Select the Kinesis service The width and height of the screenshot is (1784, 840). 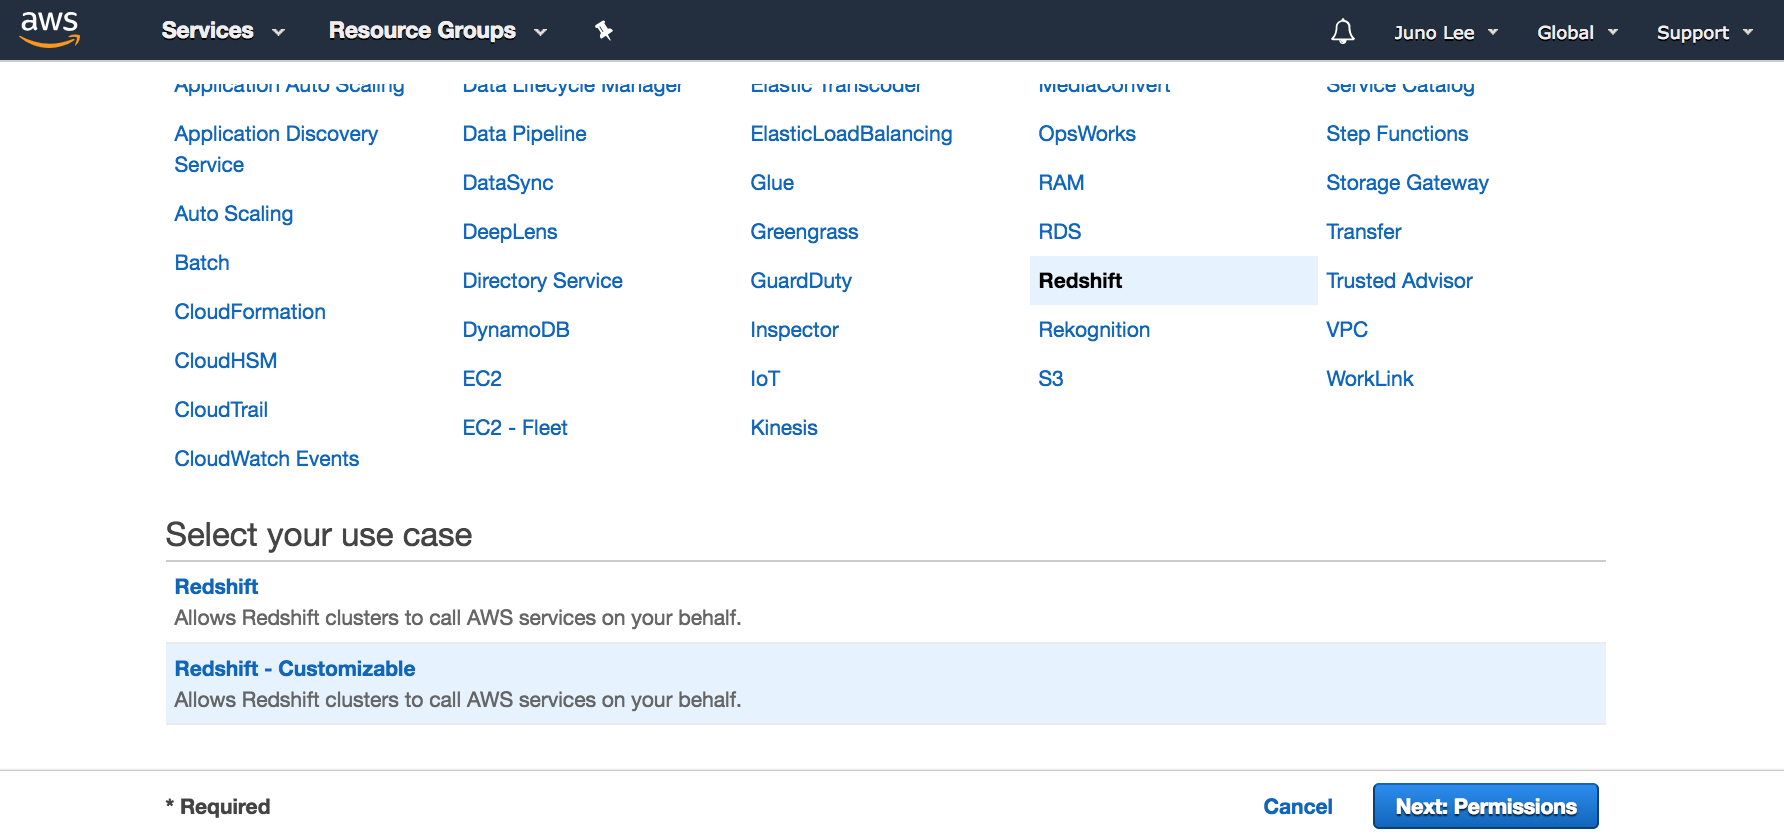coord(784,428)
